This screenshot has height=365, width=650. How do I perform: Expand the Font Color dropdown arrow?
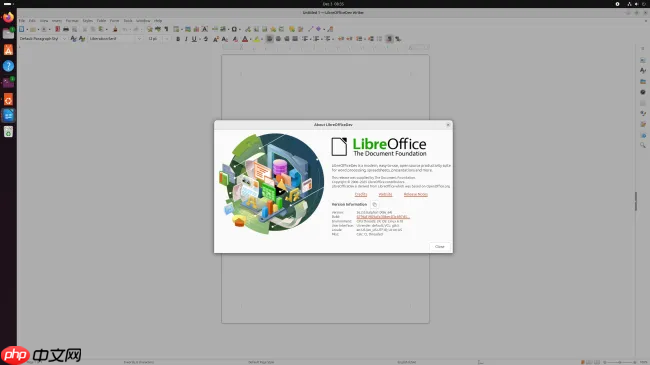[x=250, y=39]
